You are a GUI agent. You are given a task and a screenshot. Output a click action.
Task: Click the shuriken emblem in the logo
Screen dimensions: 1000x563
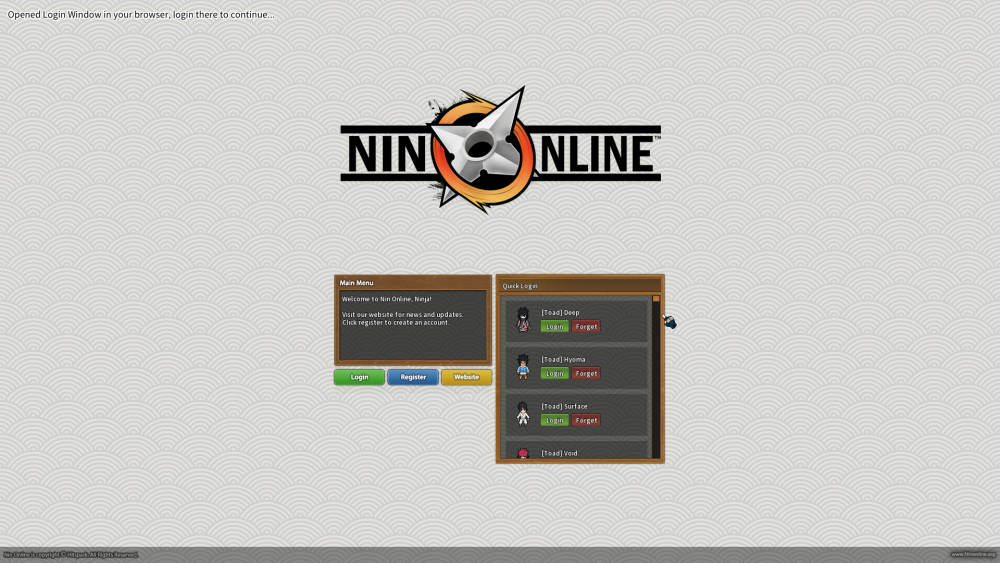click(x=484, y=149)
